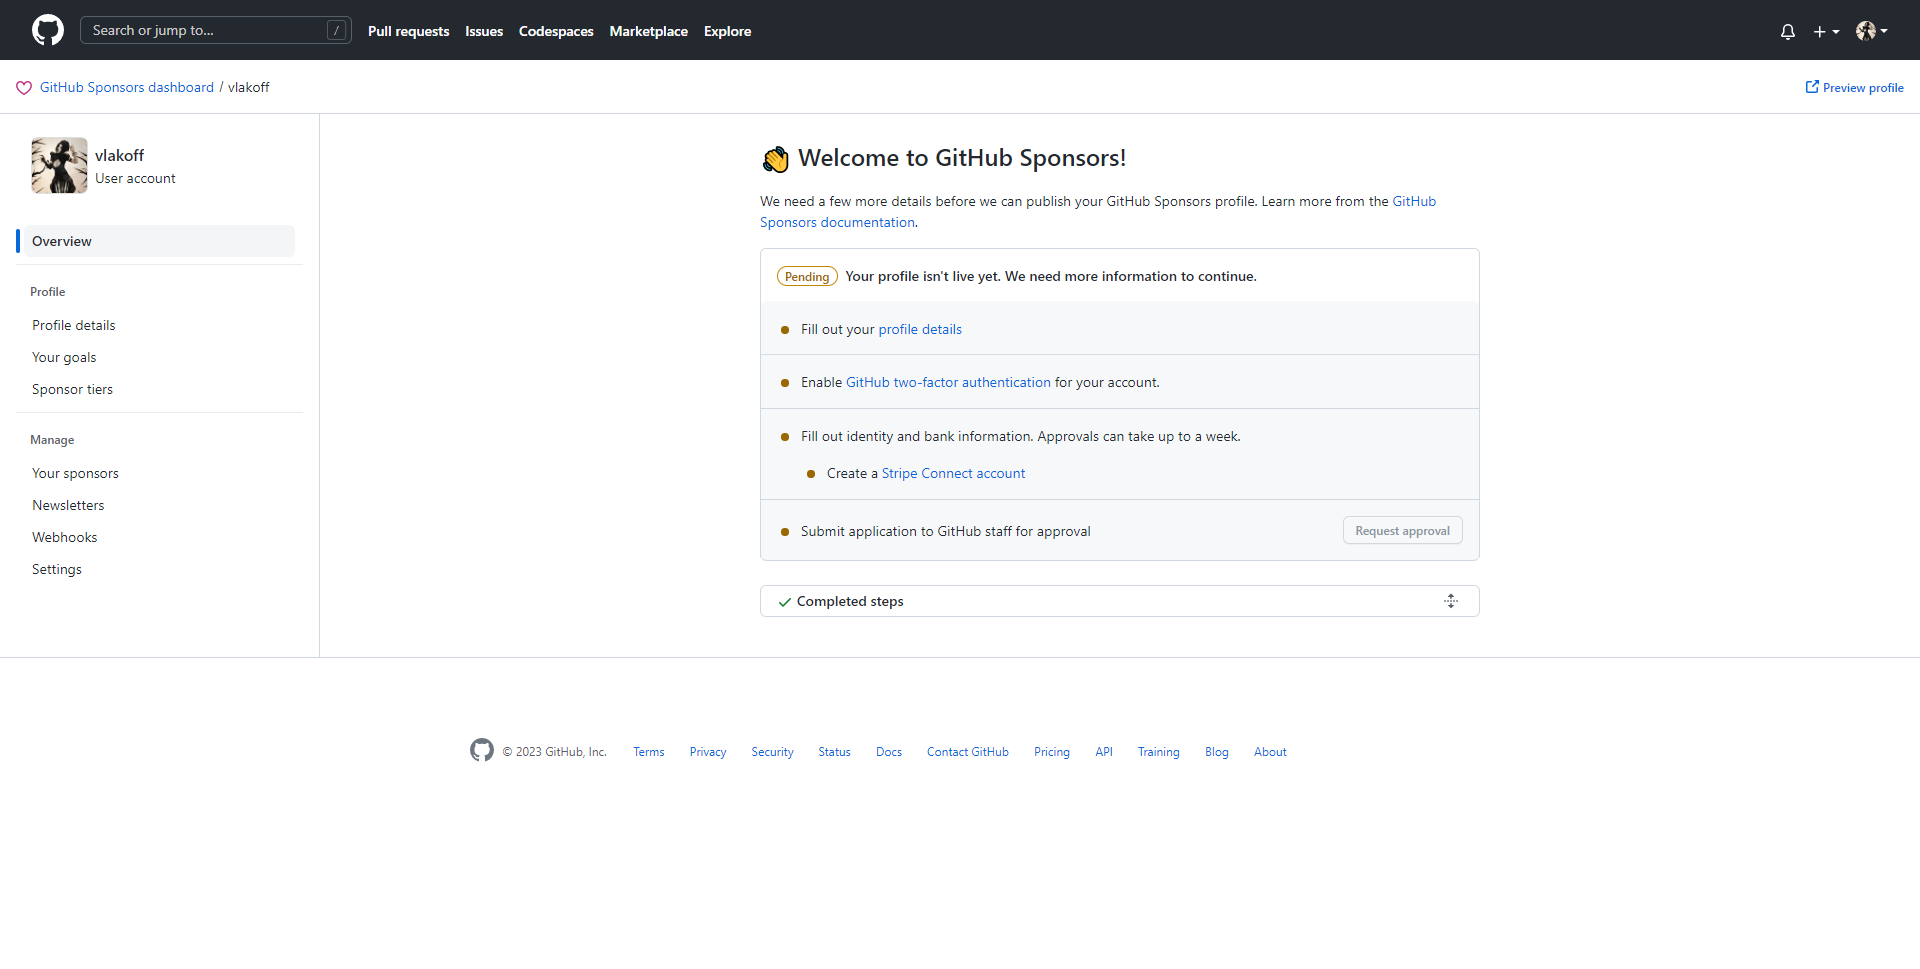The height and width of the screenshot is (969, 1920).
Task: Click the heart icon beside GitHub Sponsors dashboard
Action: click(x=23, y=87)
